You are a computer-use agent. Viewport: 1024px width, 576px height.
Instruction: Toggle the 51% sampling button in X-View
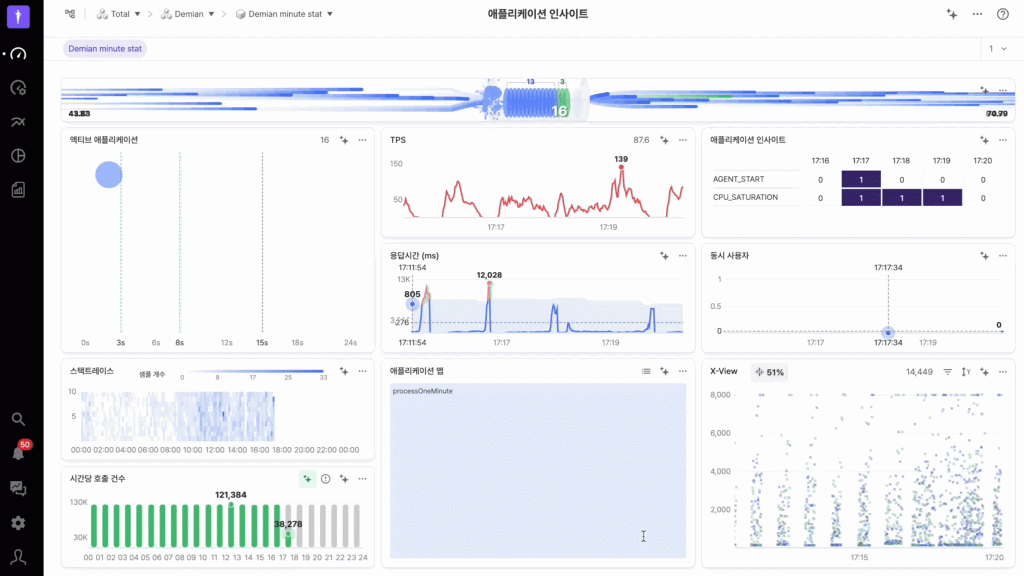(769, 372)
